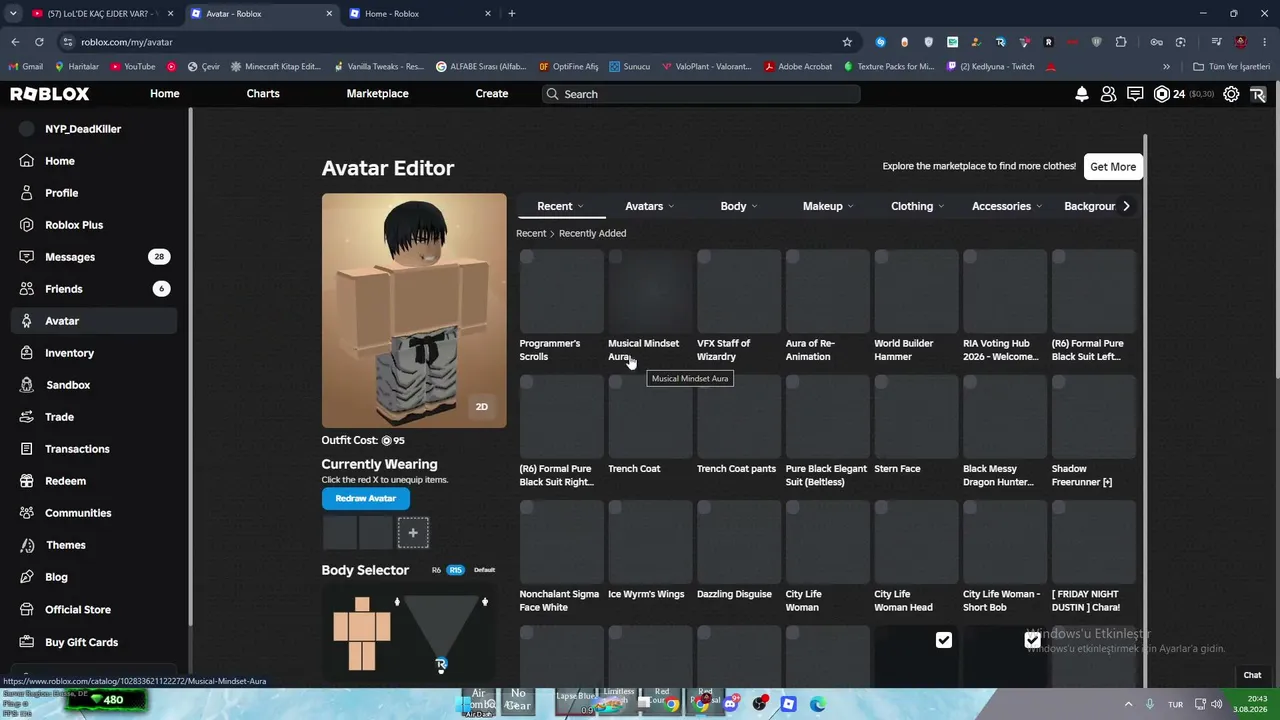This screenshot has height=720, width=1280.
Task: Open the Chrome tab search dropdown
Action: 13,14
